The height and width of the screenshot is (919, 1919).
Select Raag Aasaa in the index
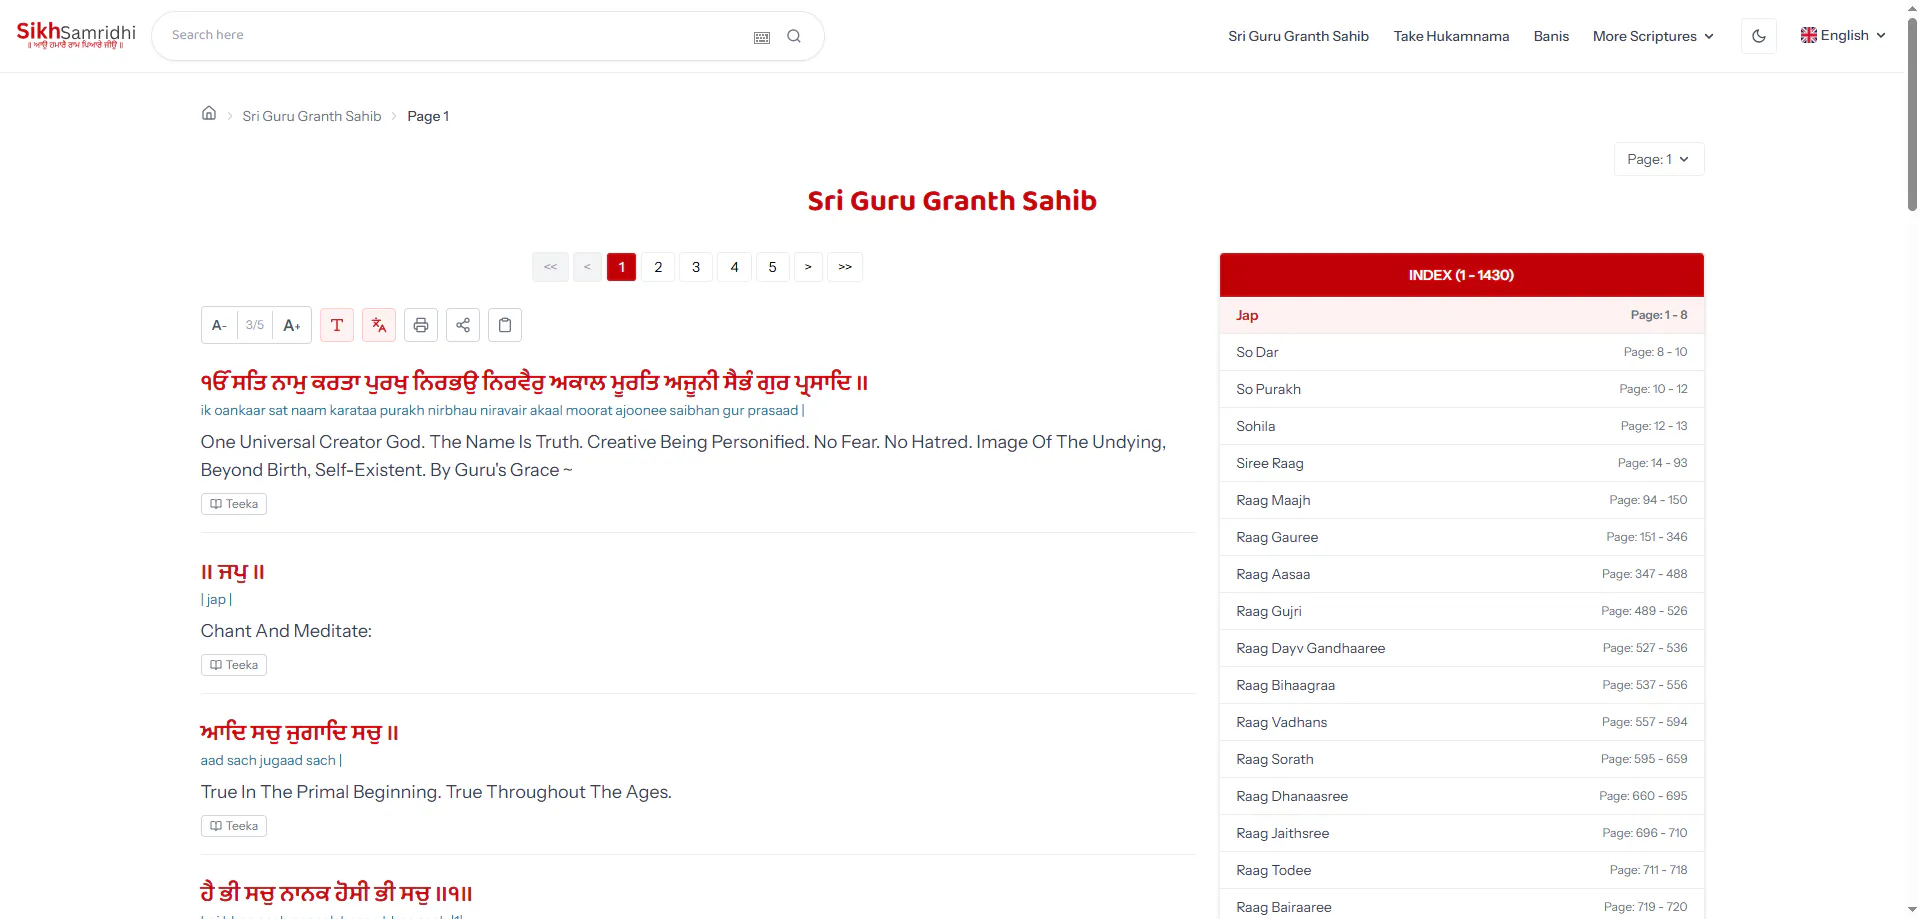(x=1461, y=574)
